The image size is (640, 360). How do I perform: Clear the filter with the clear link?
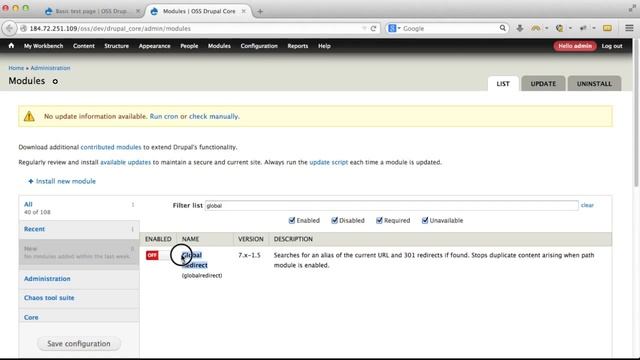click(x=587, y=205)
